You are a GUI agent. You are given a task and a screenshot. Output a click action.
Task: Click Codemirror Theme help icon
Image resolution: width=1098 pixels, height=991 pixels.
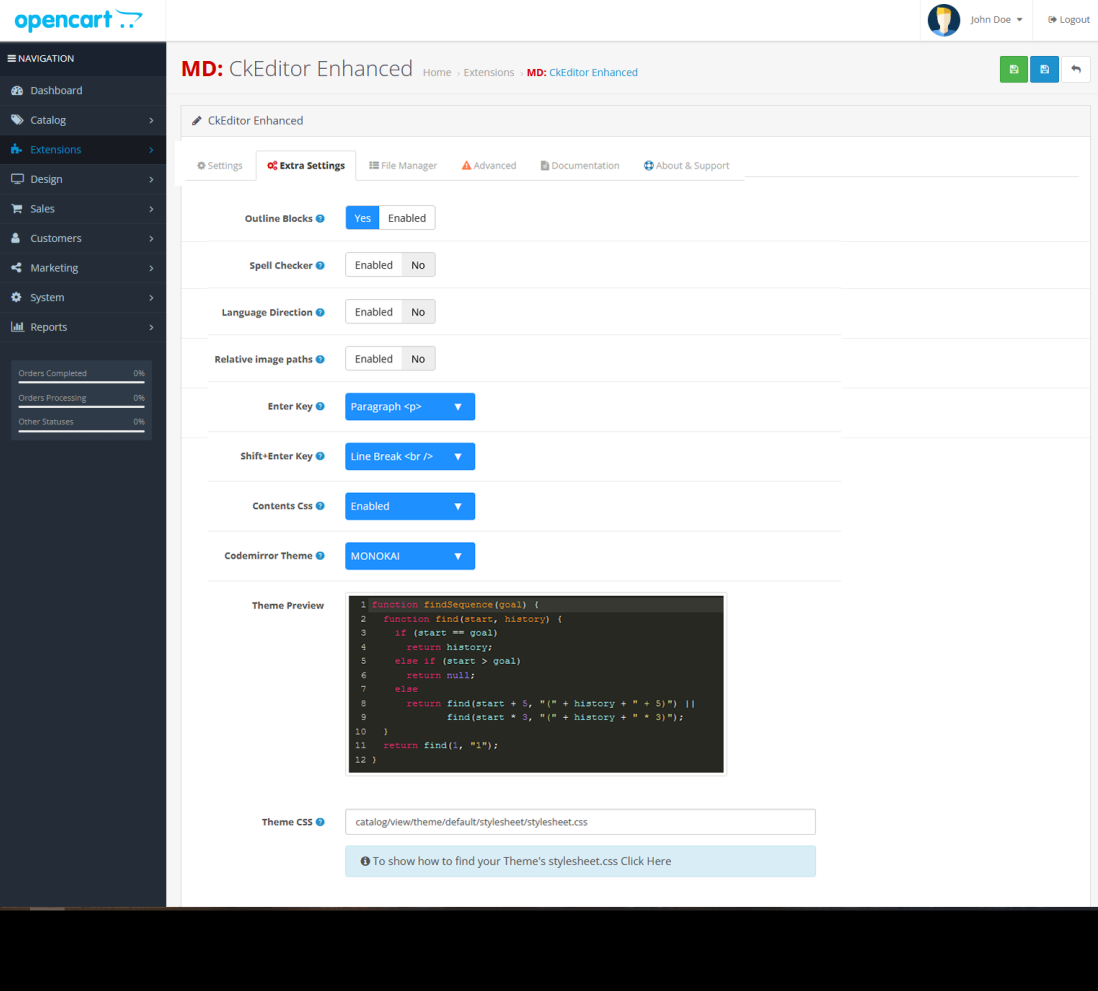pyautogui.click(x=320, y=555)
